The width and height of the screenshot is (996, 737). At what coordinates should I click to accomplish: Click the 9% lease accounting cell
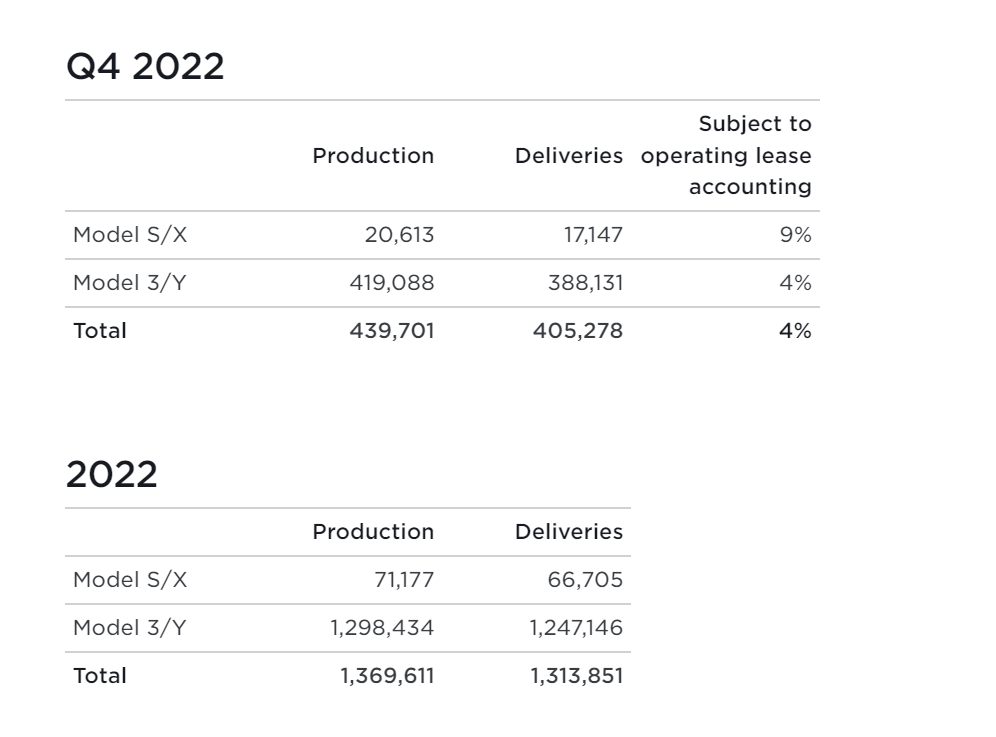795,235
